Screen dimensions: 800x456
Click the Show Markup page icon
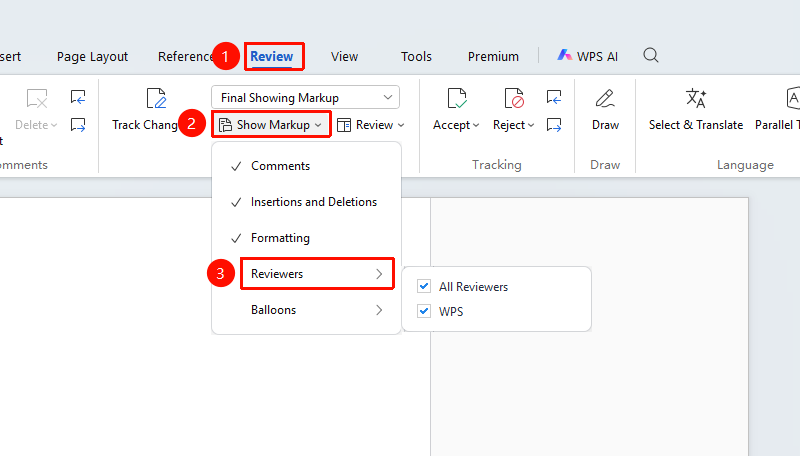click(225, 125)
